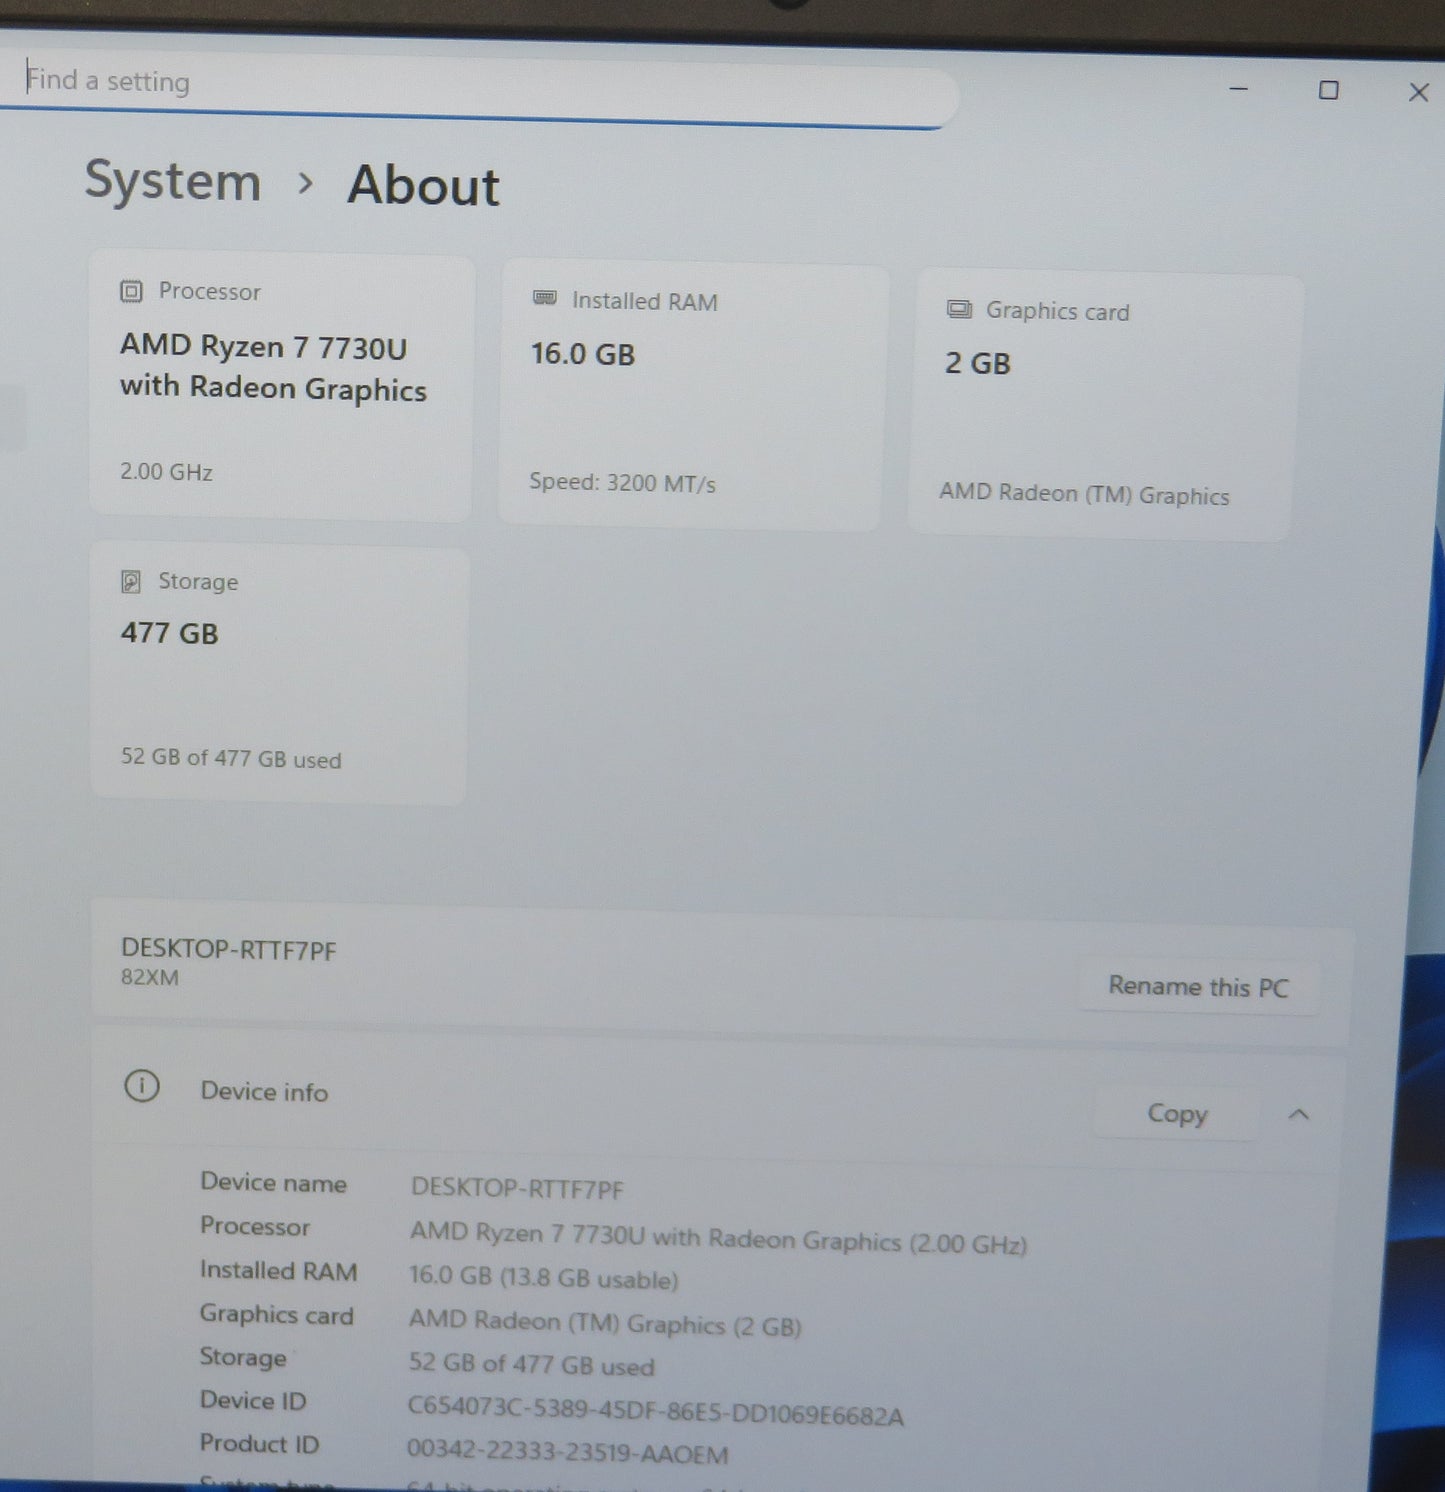The width and height of the screenshot is (1445, 1492).
Task: Minimize the Settings window
Action: [x=1238, y=89]
